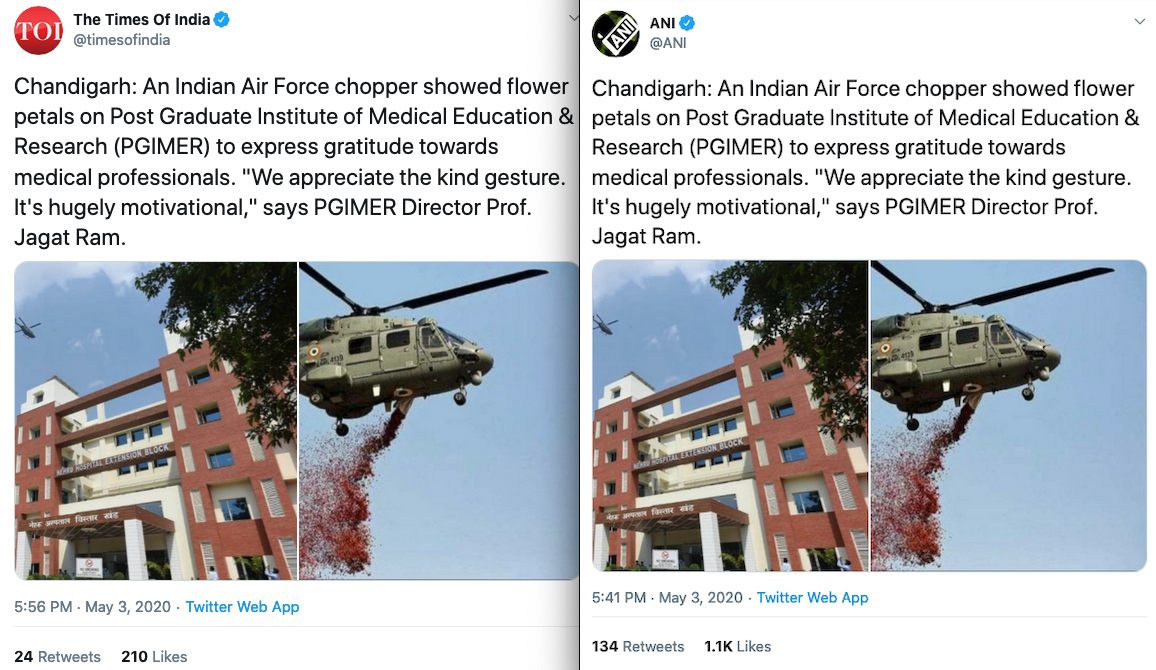
Task: View TOI tweet helicopter petals photo
Action: click(439, 421)
